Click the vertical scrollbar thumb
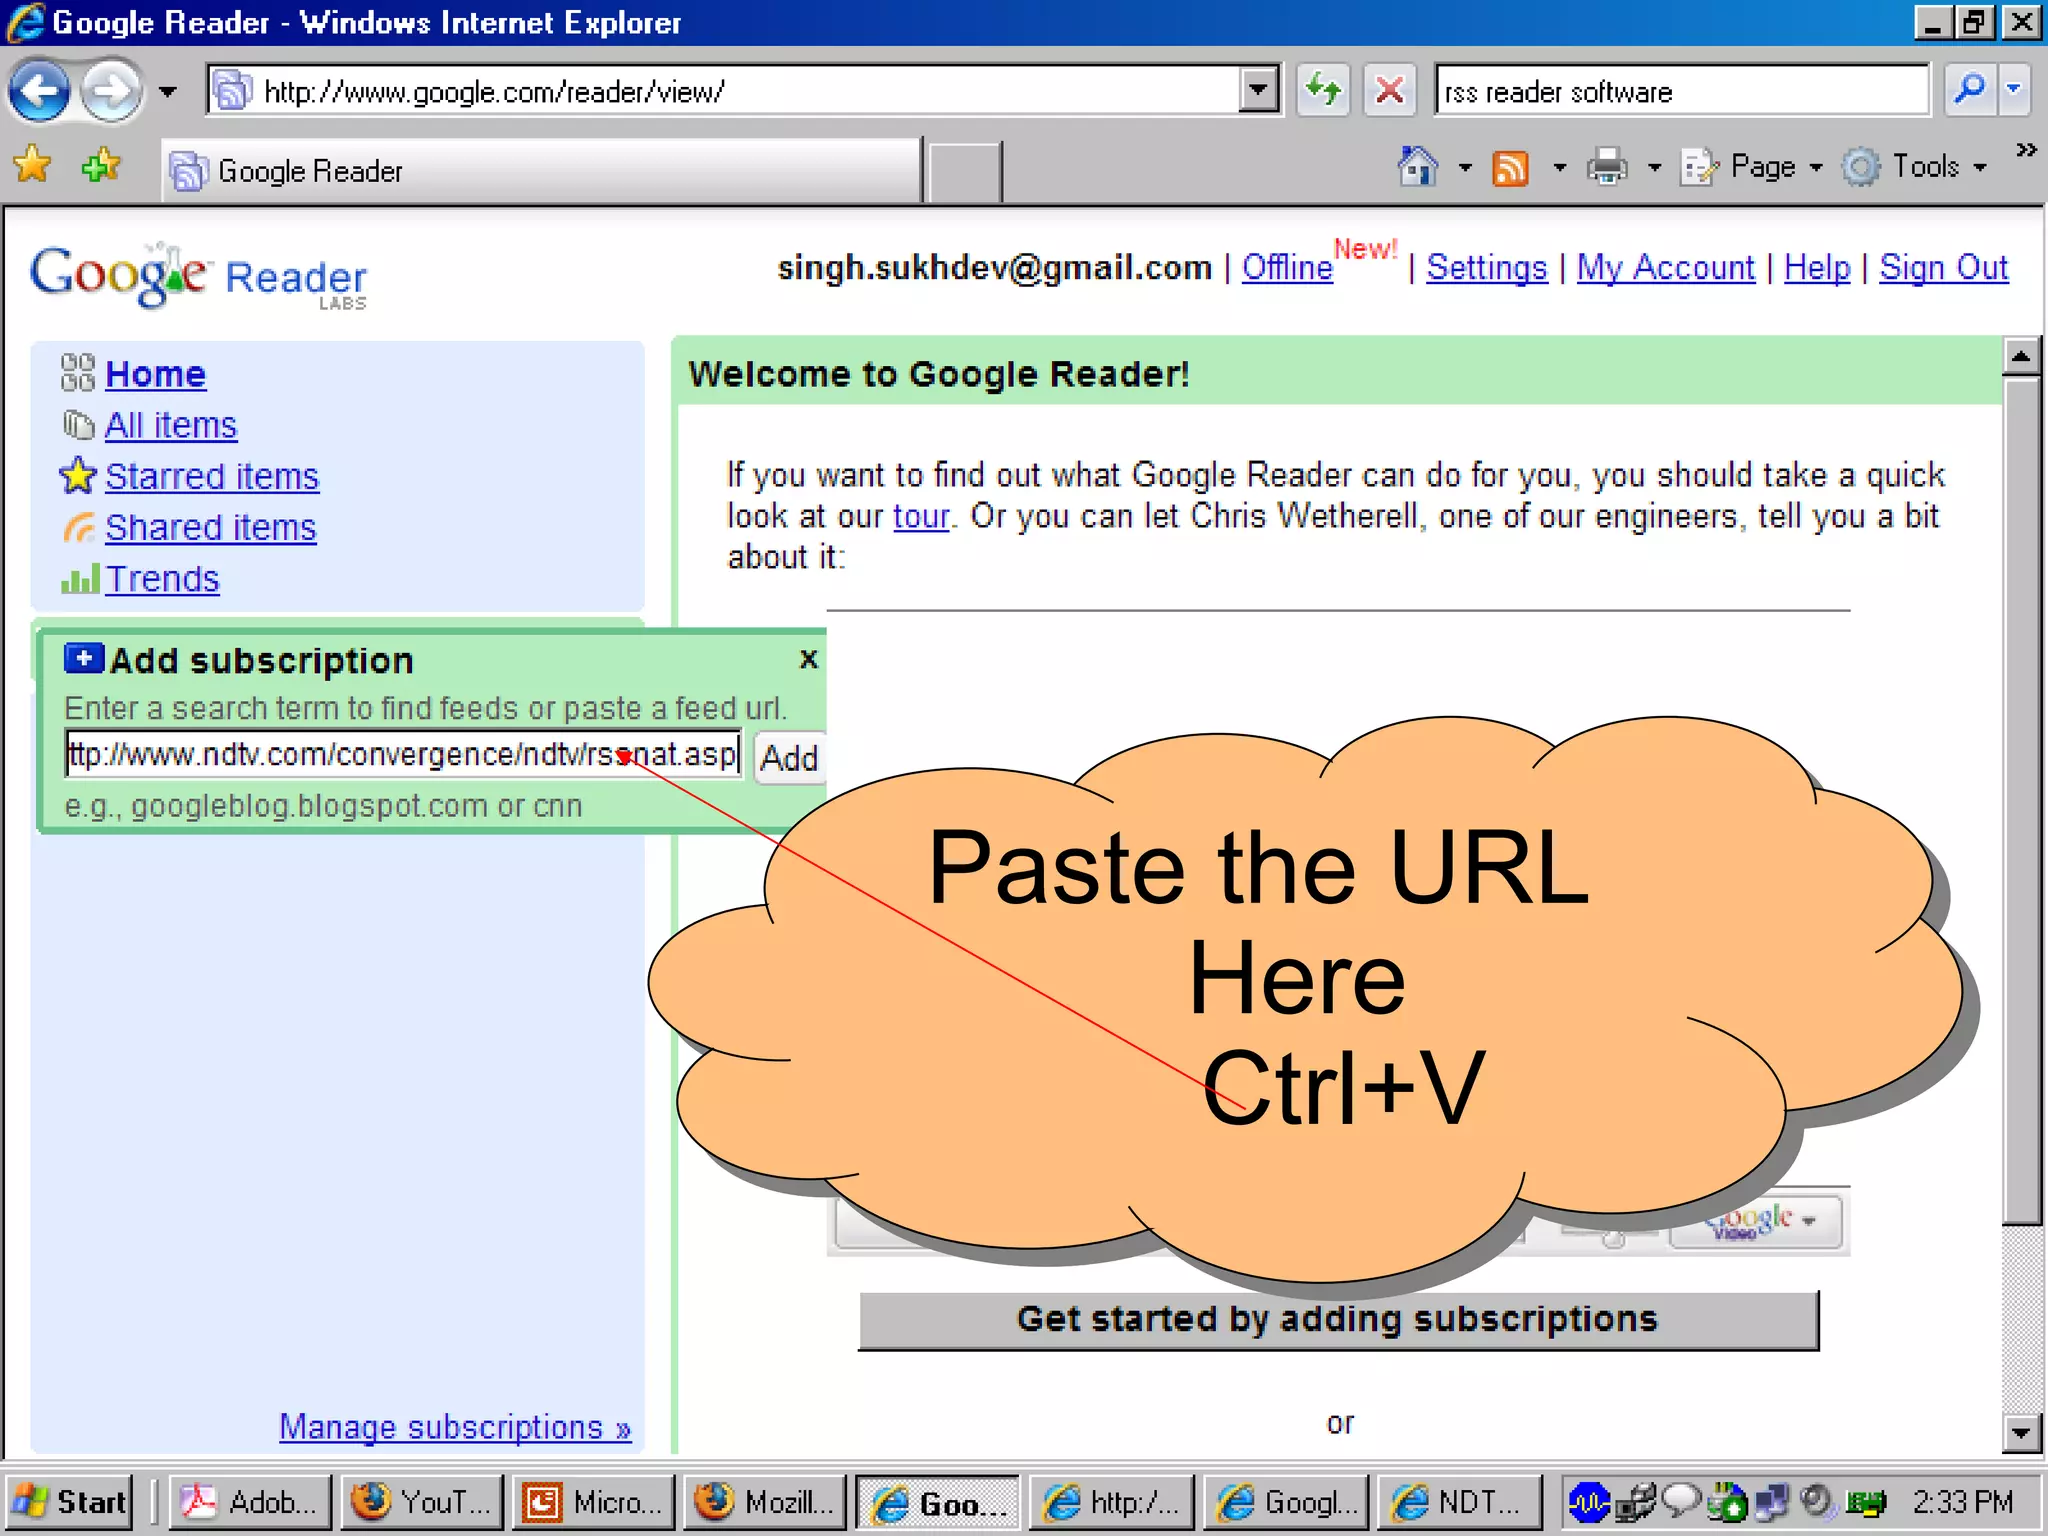The width and height of the screenshot is (2048, 1536). coord(2021,800)
